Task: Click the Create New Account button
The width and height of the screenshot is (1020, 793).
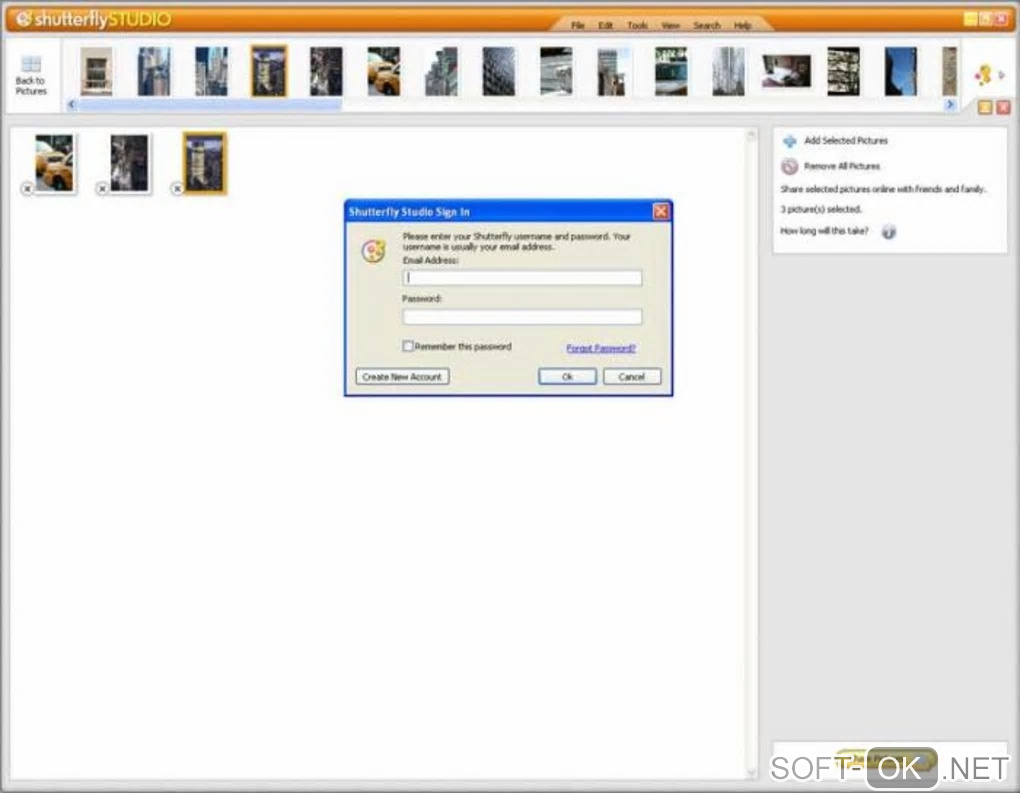Action: [402, 377]
